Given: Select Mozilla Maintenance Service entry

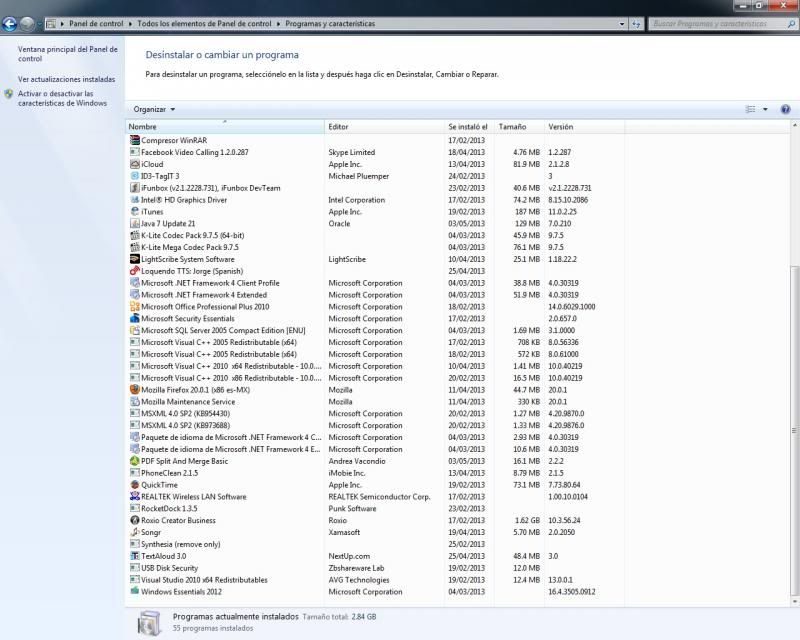Looking at the screenshot, I should pyautogui.click(x=375, y=401).
